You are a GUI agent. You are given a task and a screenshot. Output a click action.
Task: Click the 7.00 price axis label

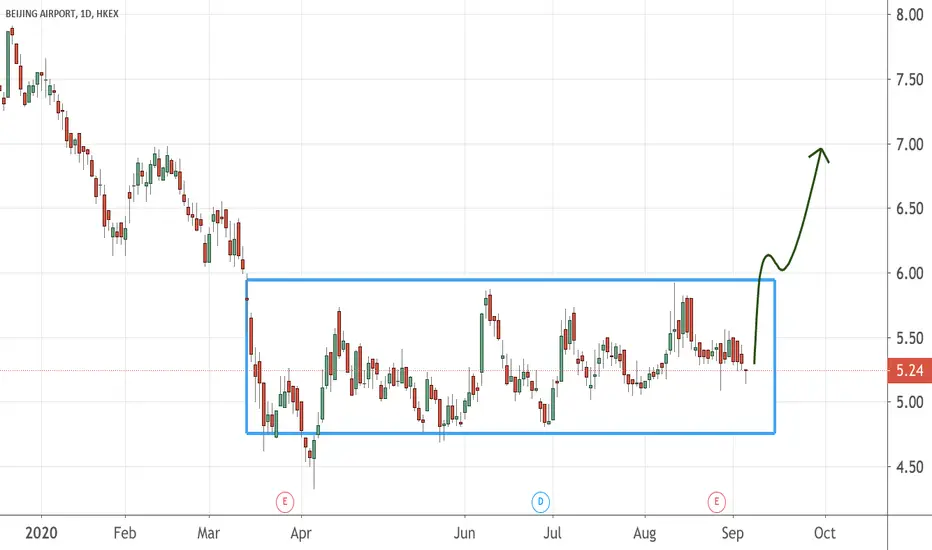[x=909, y=144]
